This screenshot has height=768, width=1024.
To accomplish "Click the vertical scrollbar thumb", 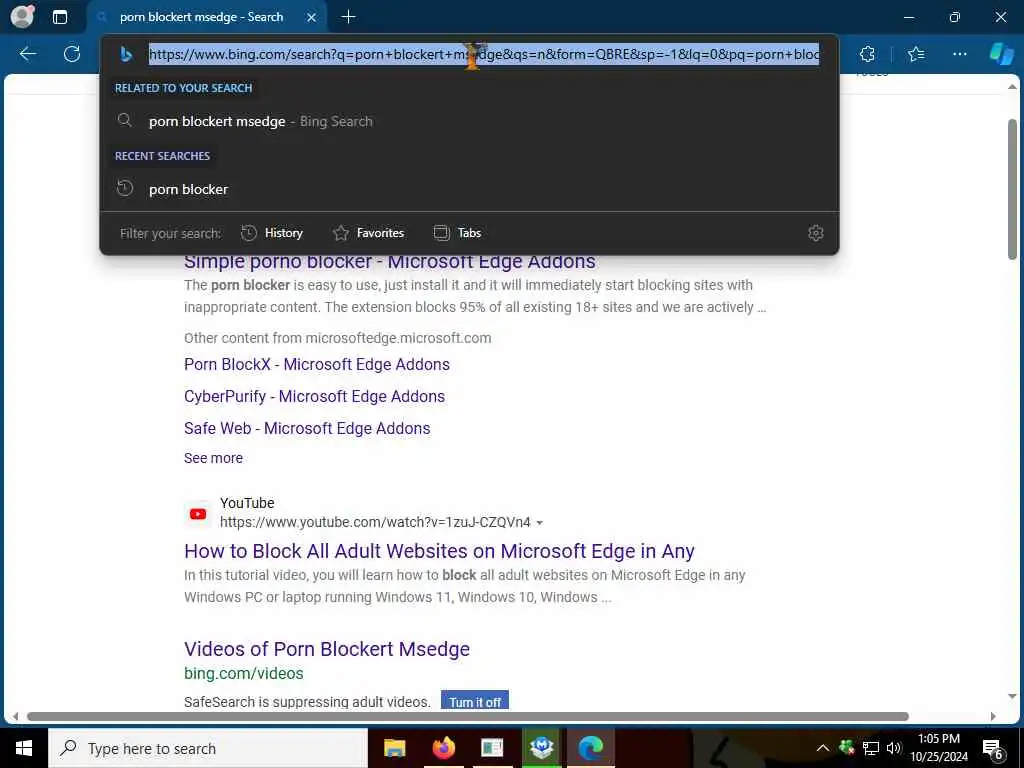I will tap(1012, 189).
